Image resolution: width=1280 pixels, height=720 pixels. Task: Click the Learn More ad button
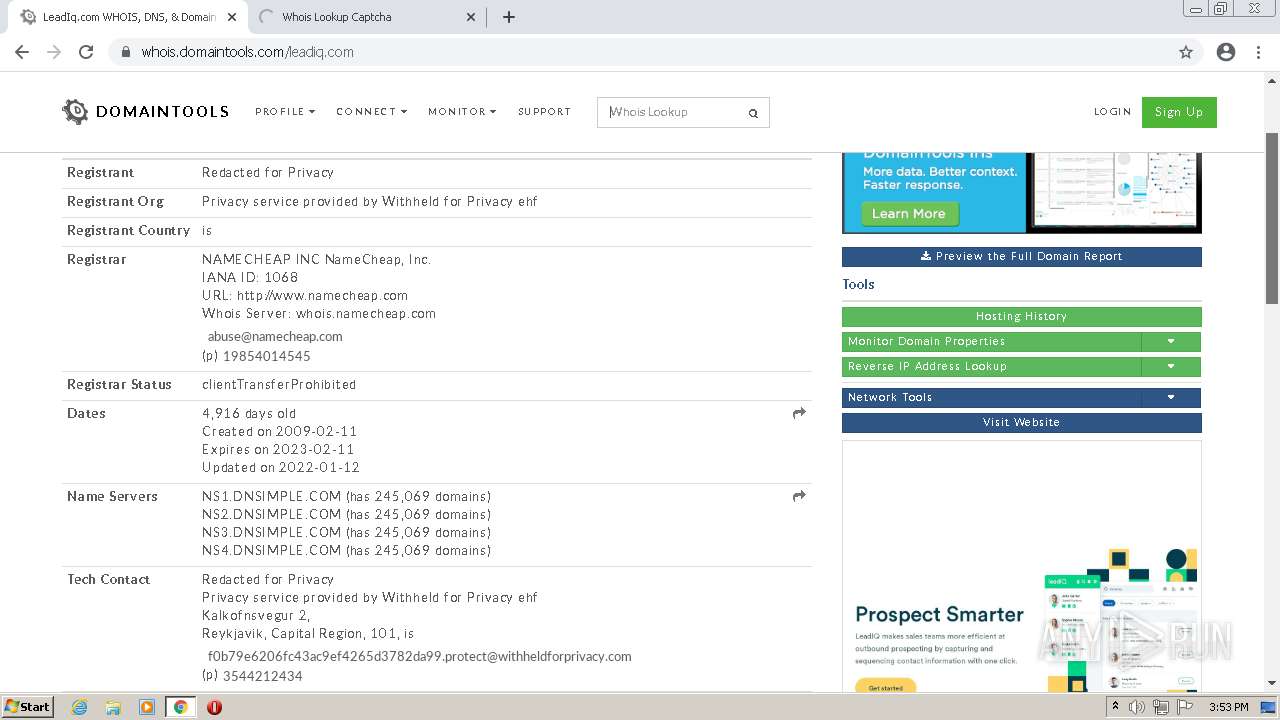tap(908, 213)
